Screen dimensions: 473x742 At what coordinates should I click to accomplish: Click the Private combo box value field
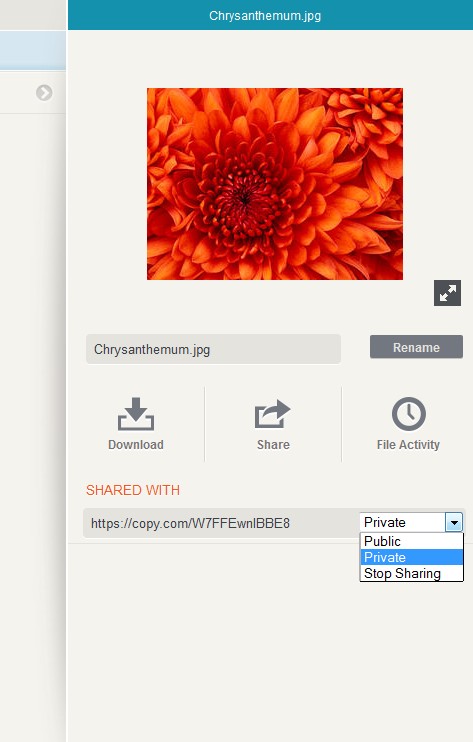[403, 522]
